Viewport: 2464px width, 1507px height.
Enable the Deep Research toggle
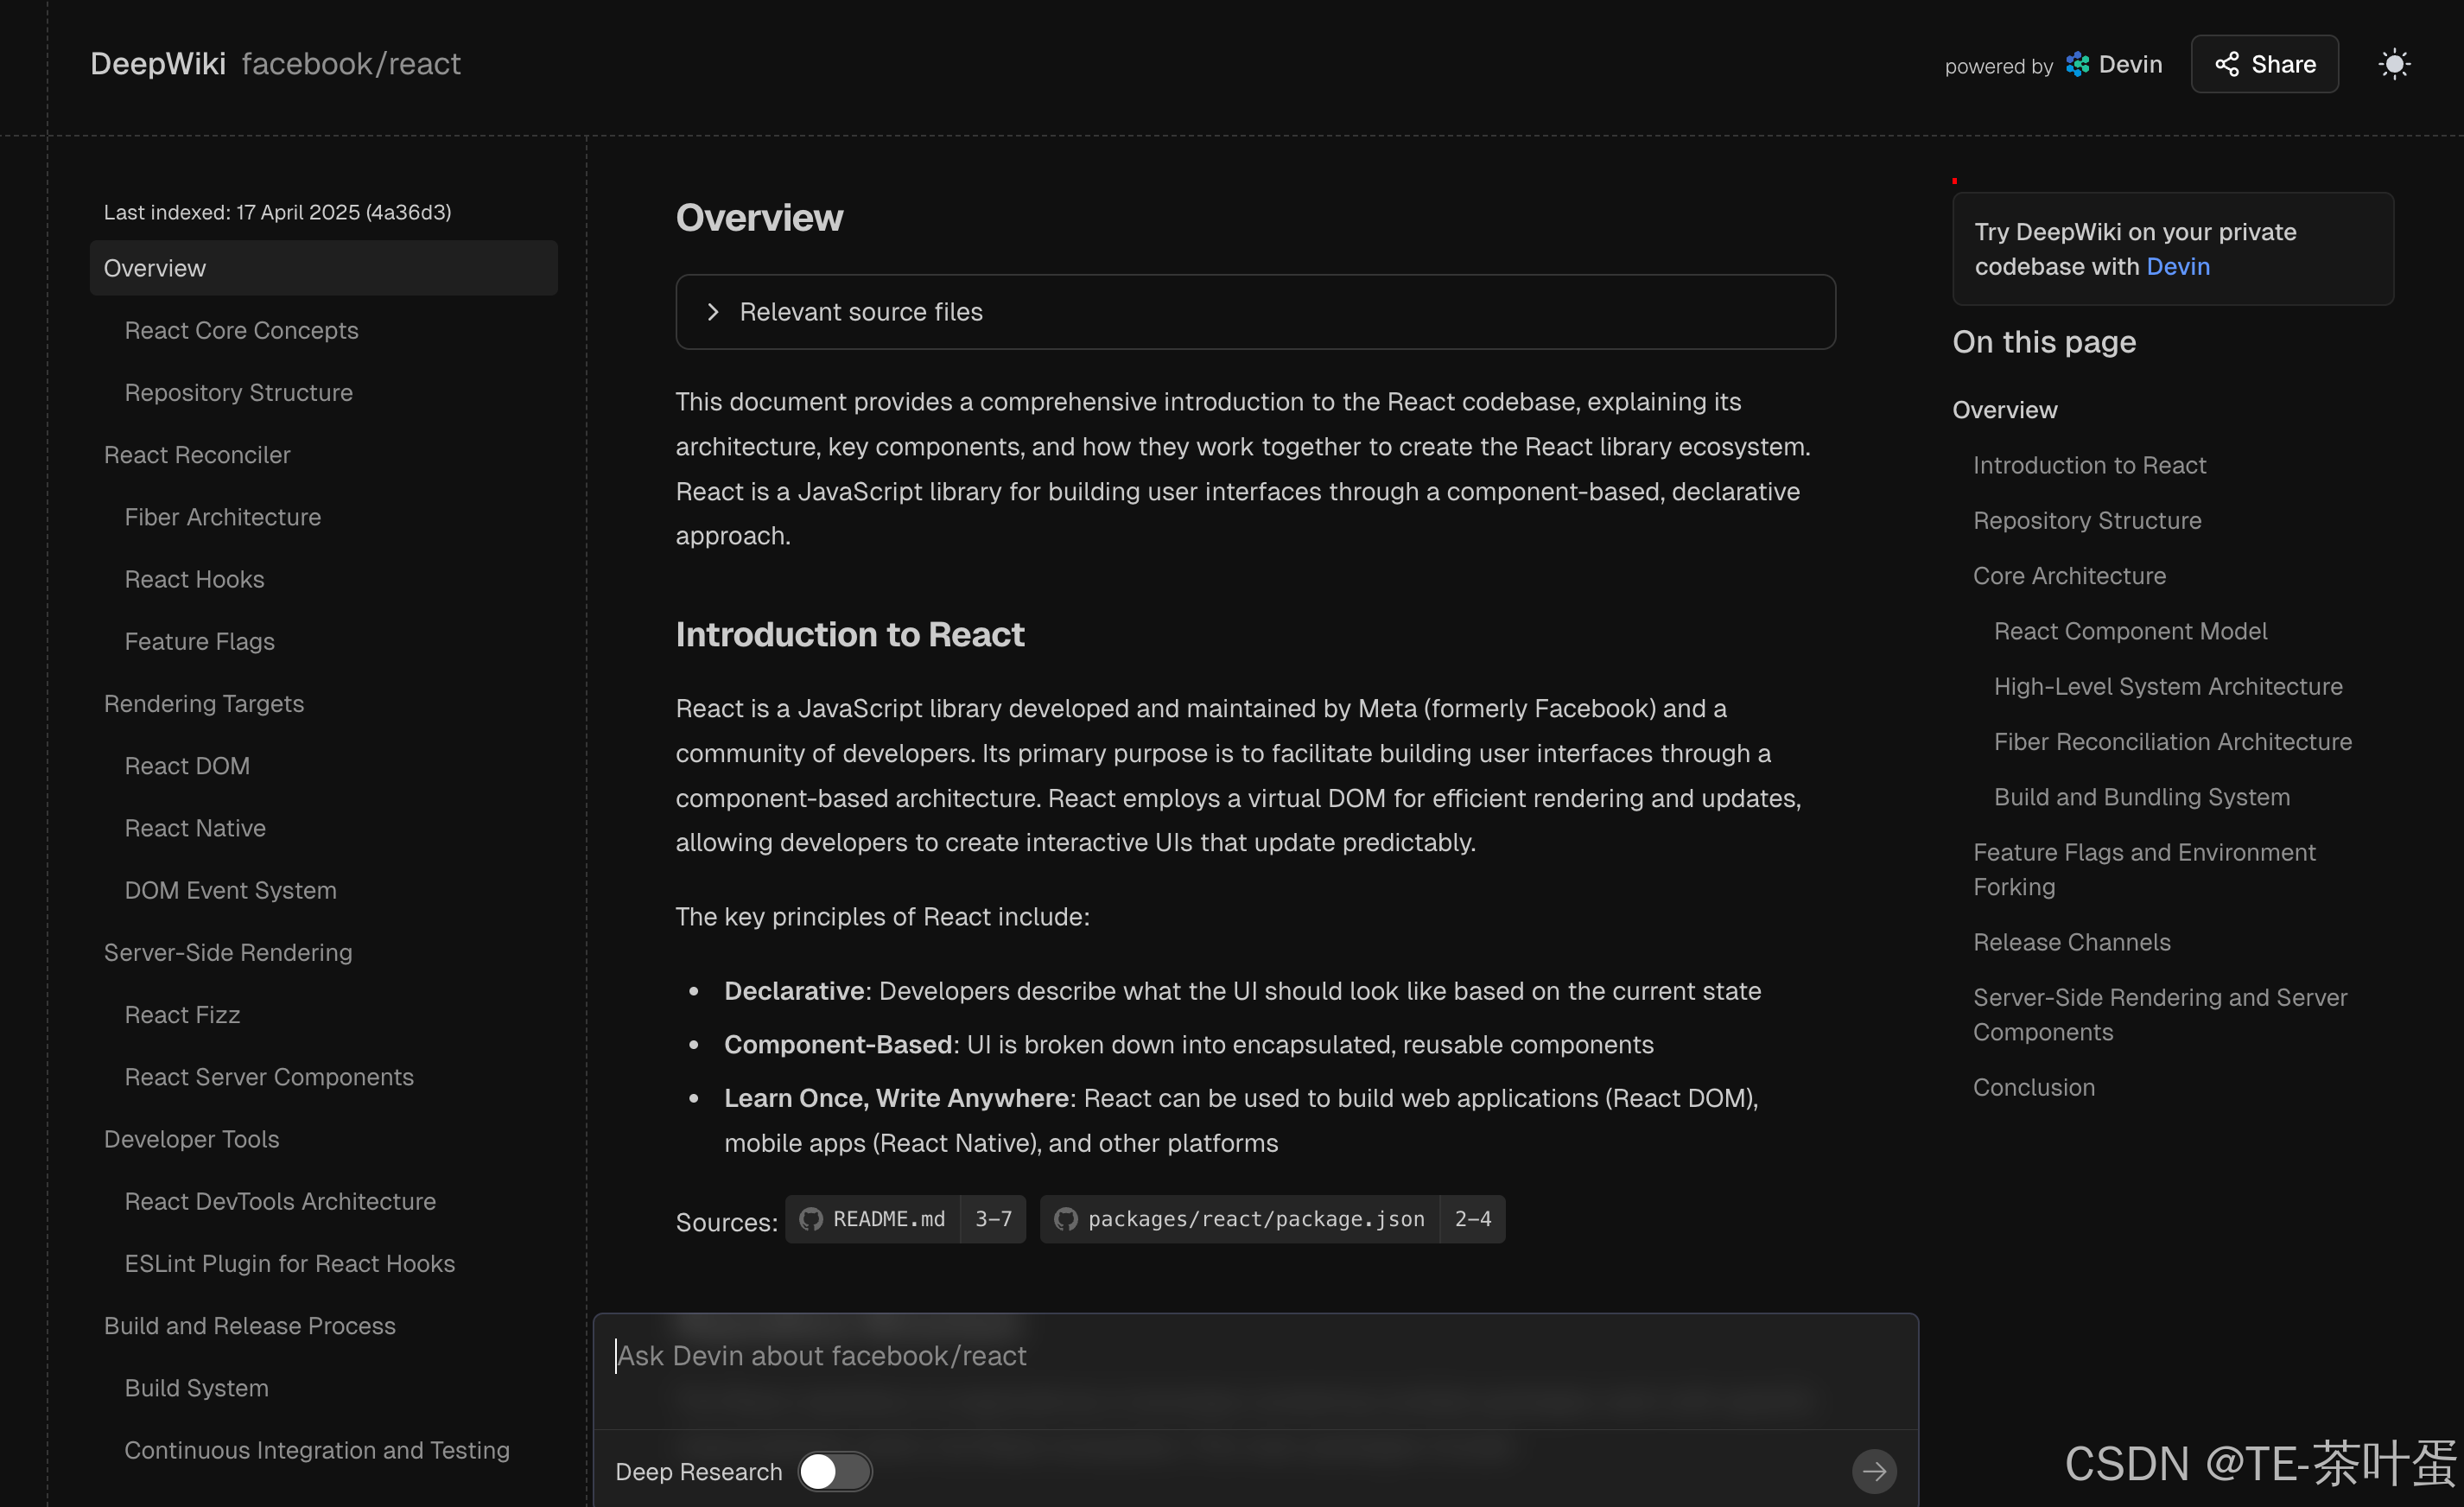pos(835,1471)
